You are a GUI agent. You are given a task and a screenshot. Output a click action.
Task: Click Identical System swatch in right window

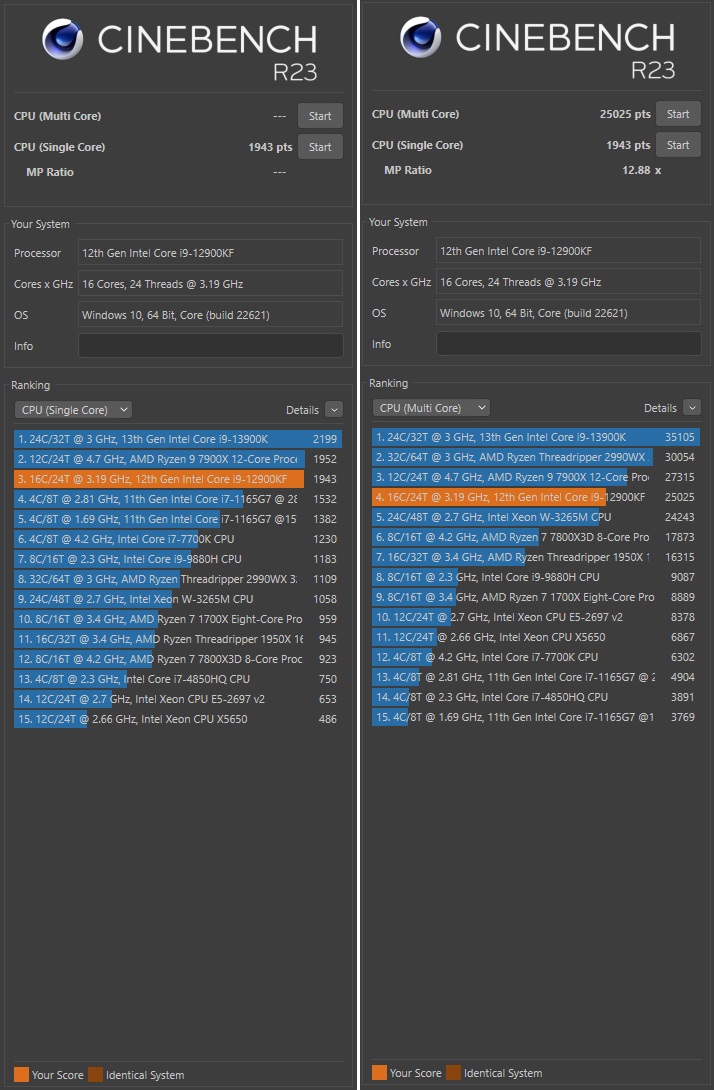(453, 1073)
